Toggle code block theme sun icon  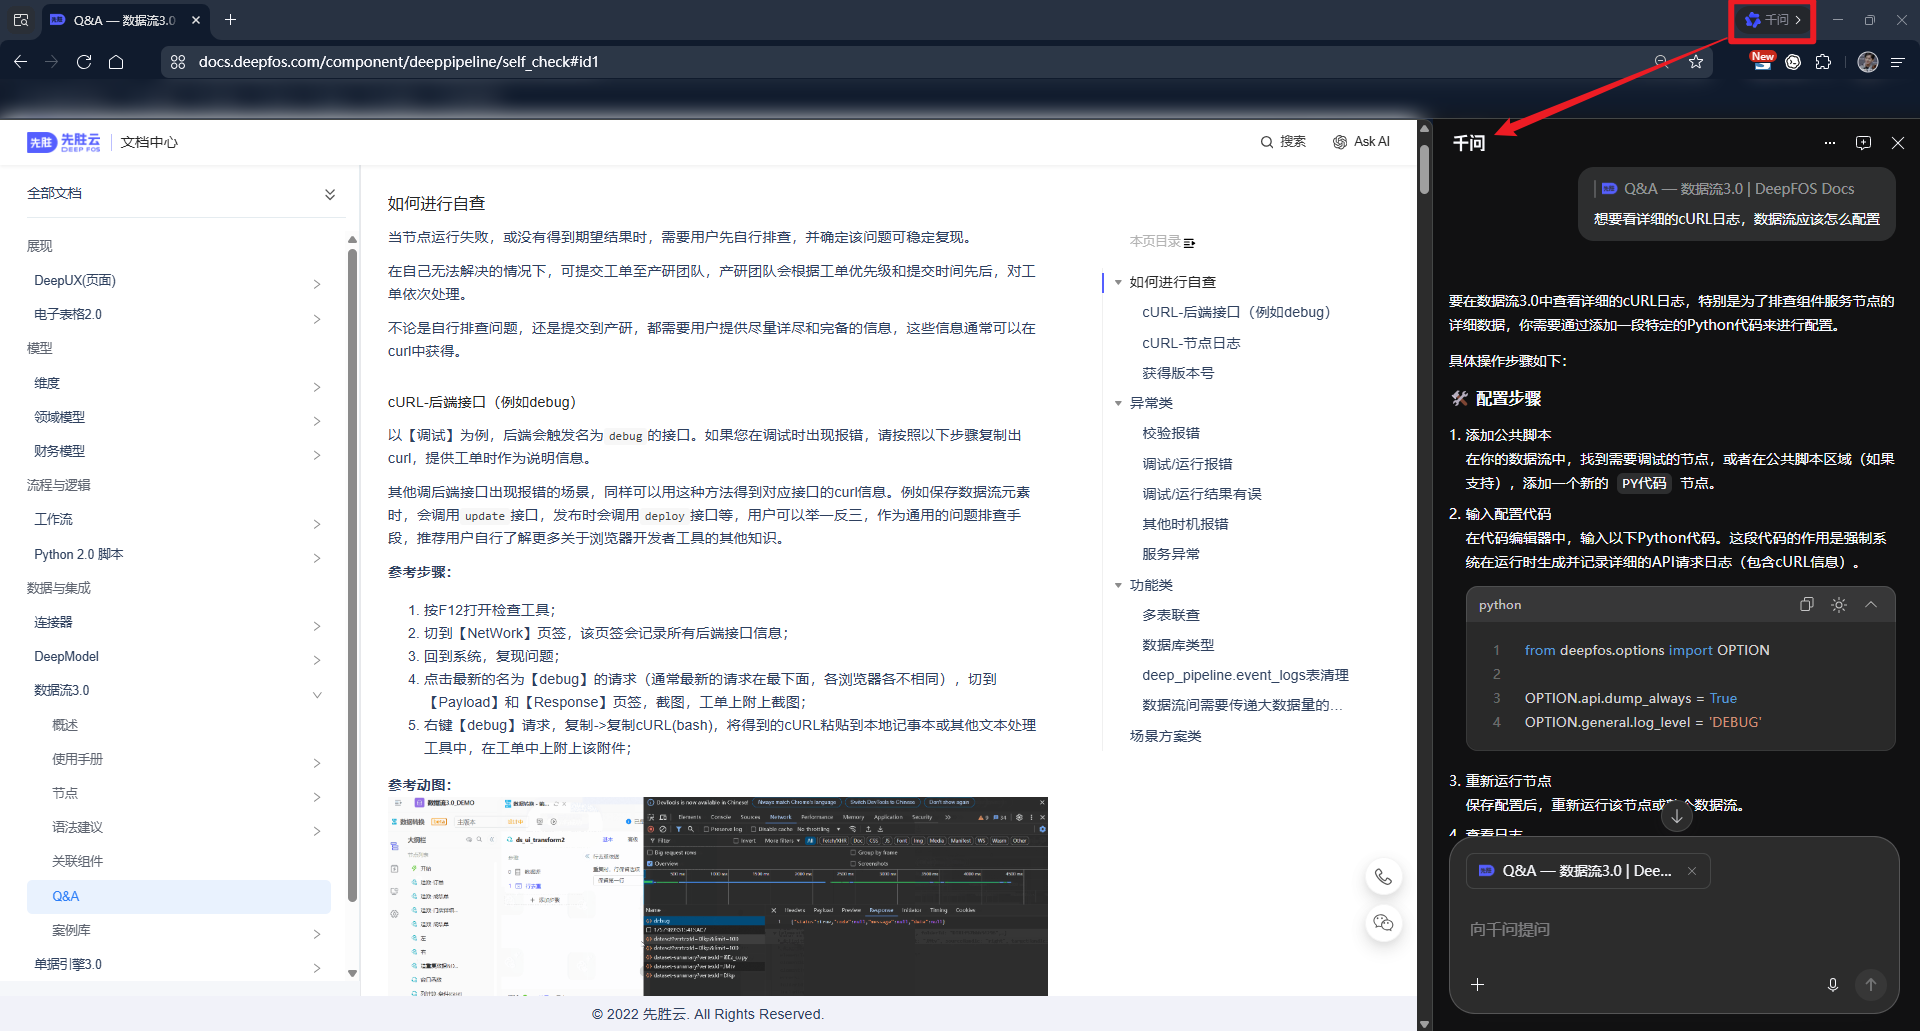pyautogui.click(x=1839, y=604)
